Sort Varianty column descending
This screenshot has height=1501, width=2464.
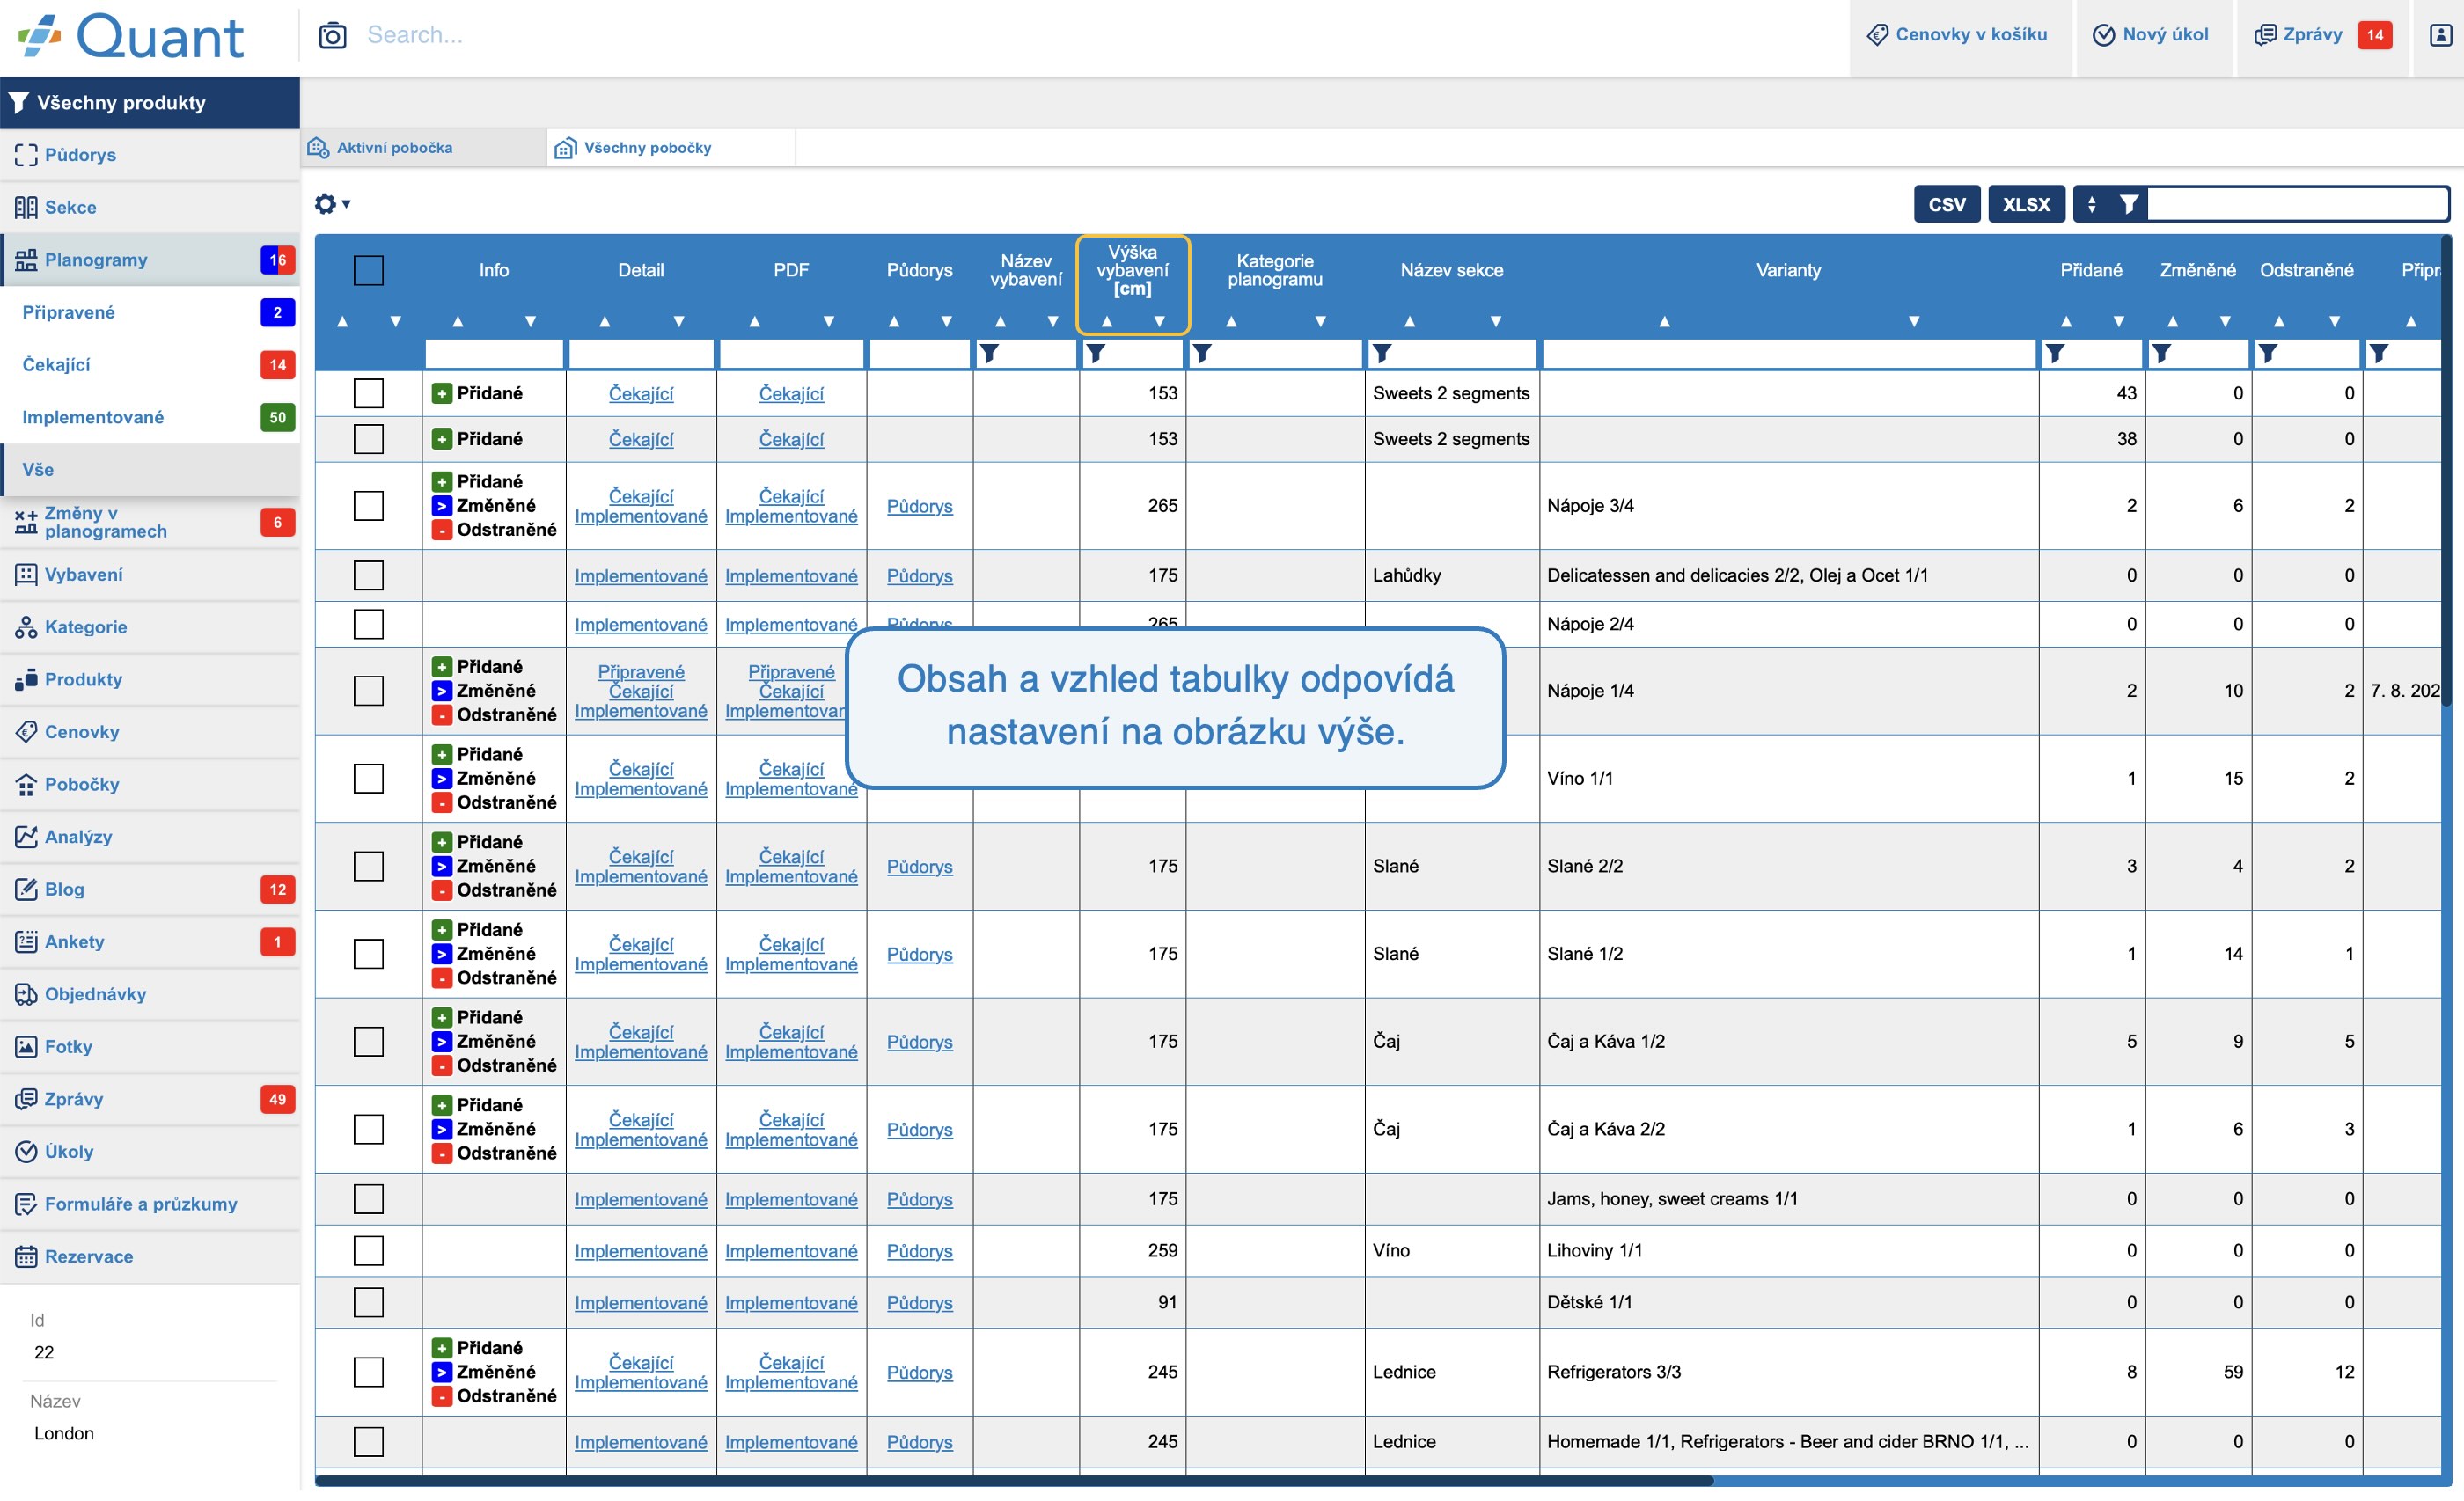click(x=1913, y=321)
